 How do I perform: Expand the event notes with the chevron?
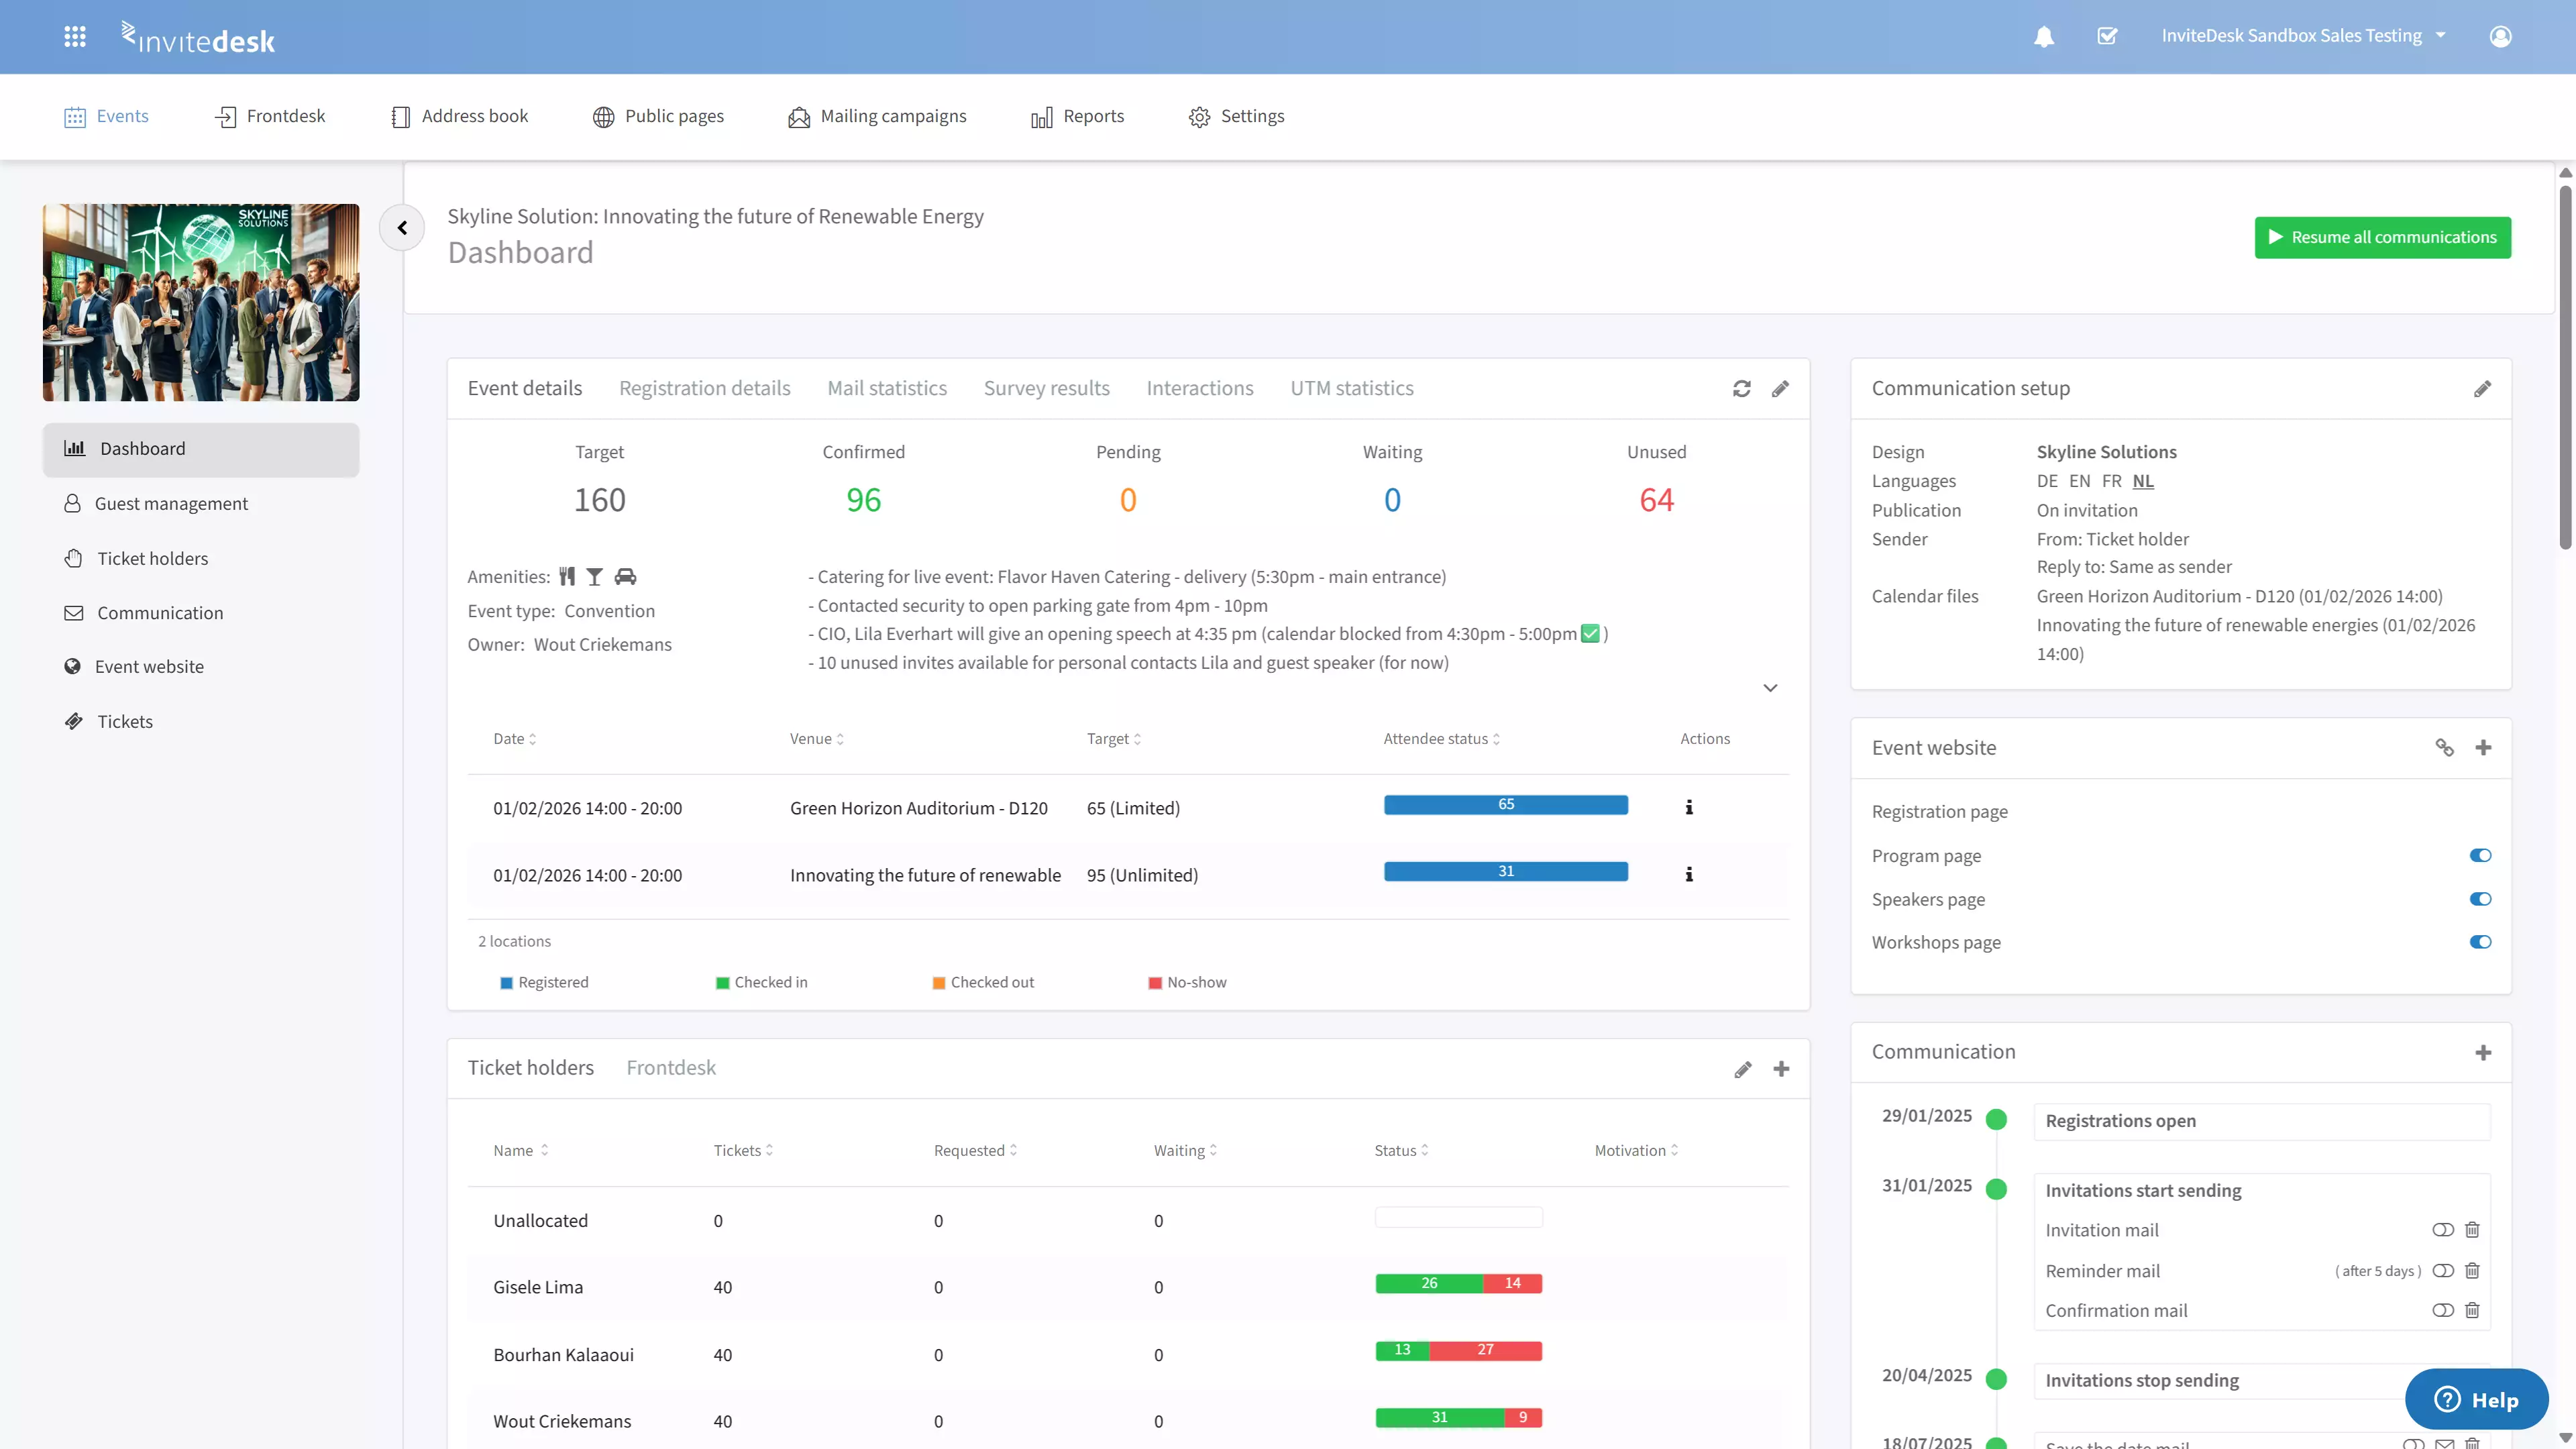coord(1770,688)
